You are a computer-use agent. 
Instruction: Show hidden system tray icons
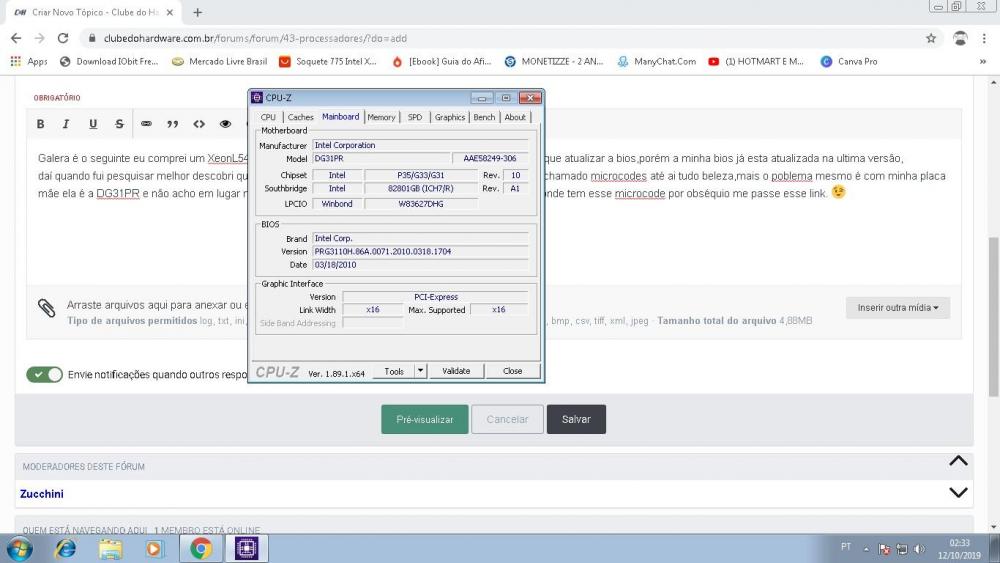pyautogui.click(x=866, y=549)
